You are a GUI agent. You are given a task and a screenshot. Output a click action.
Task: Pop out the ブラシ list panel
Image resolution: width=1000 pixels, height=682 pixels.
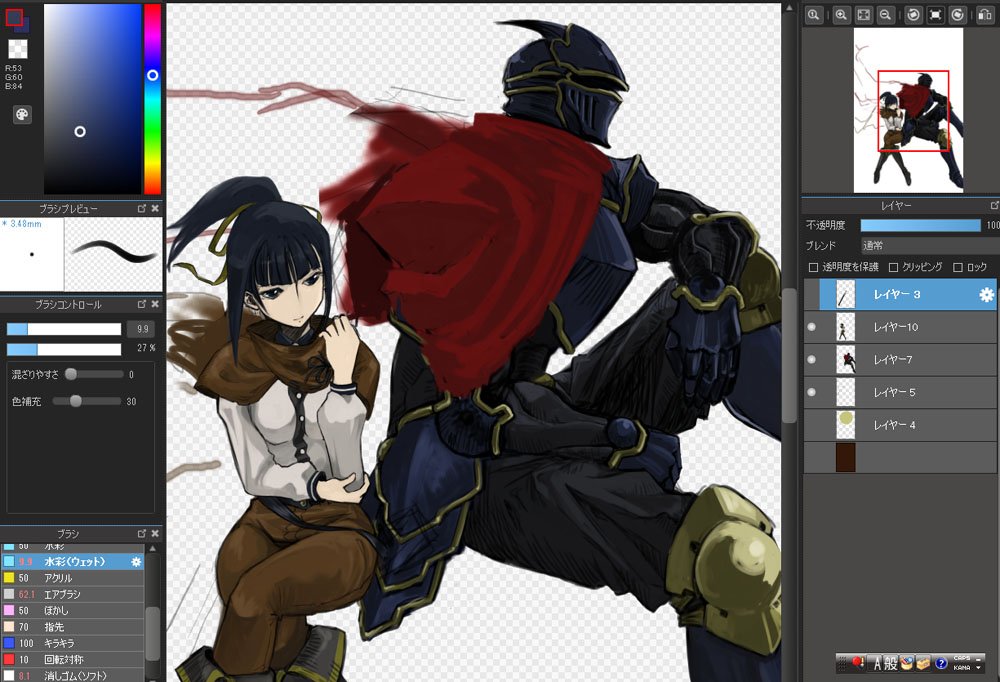click(x=142, y=533)
